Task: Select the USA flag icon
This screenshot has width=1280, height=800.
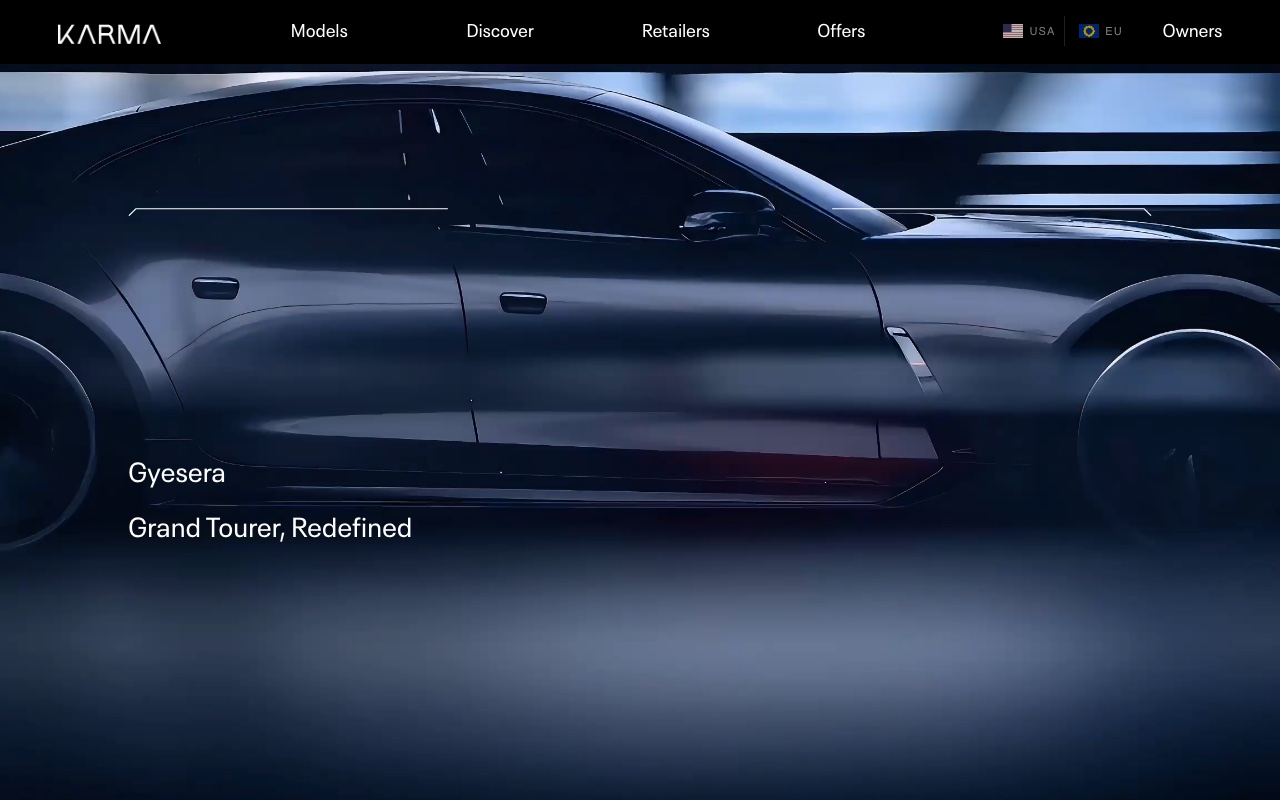Action: click(x=1013, y=31)
